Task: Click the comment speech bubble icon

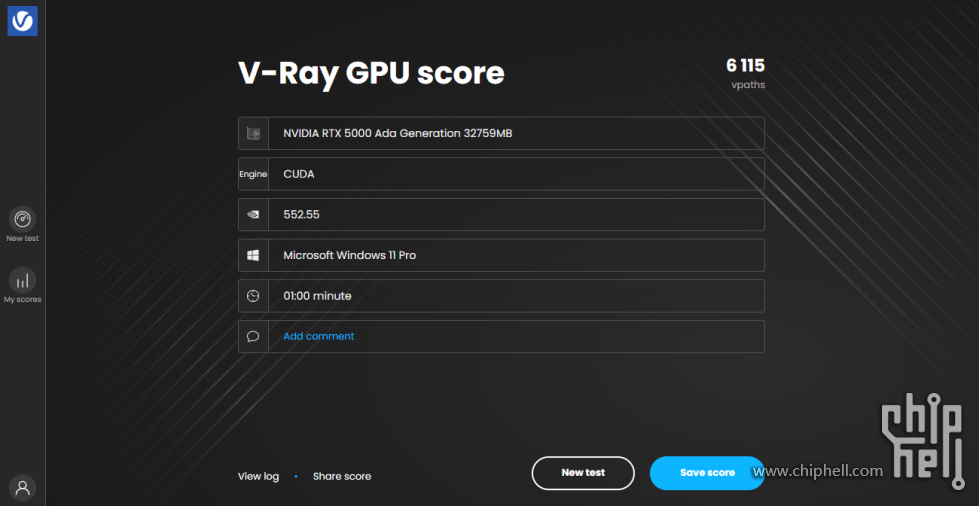Action: [253, 336]
